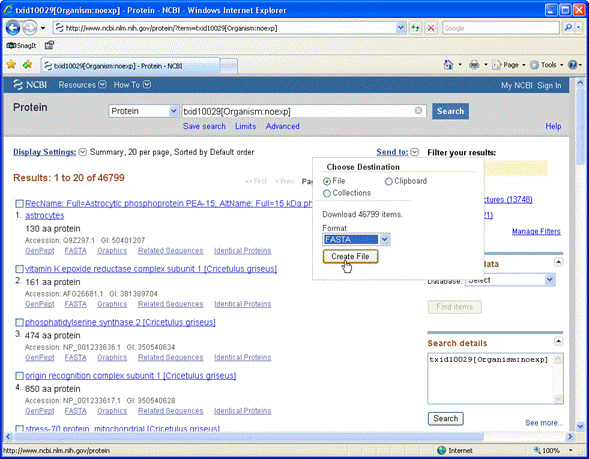Image resolution: width=589 pixels, height=459 pixels.
Task: Click the vertical scrollbar down arrow
Action: point(580,426)
